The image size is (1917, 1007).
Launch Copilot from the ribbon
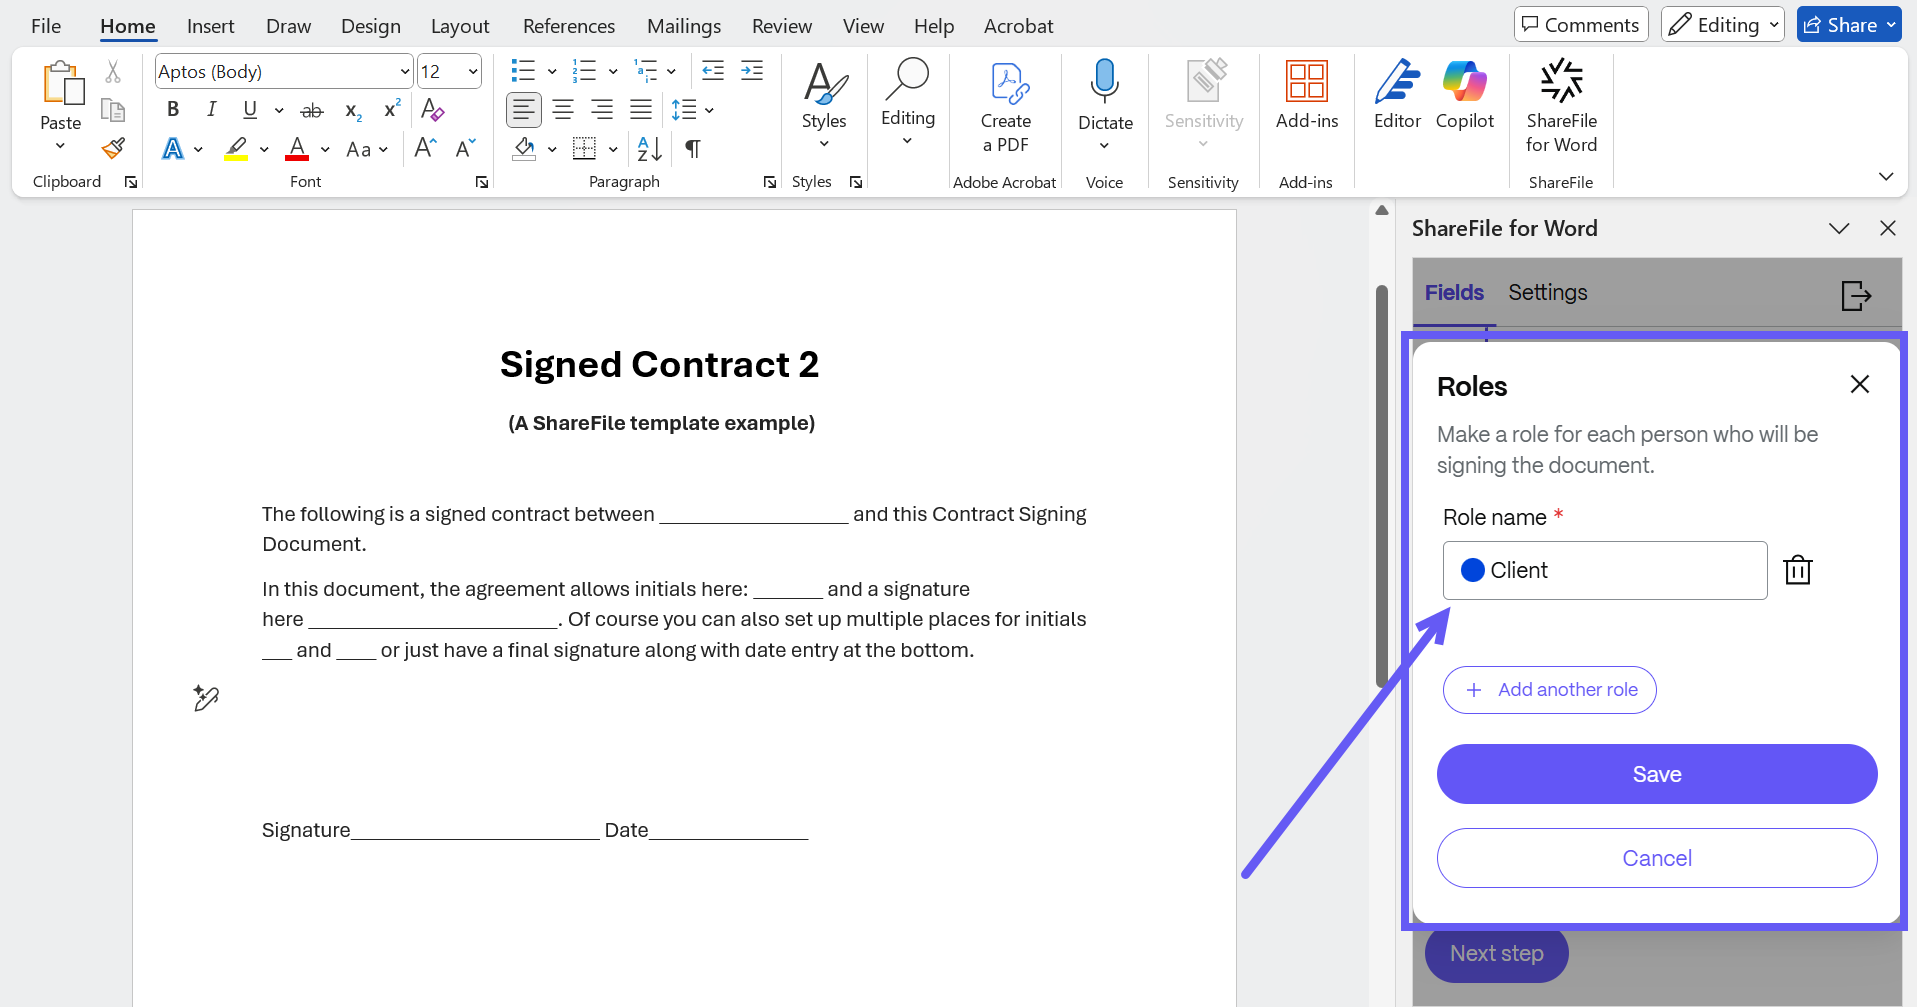[1464, 95]
